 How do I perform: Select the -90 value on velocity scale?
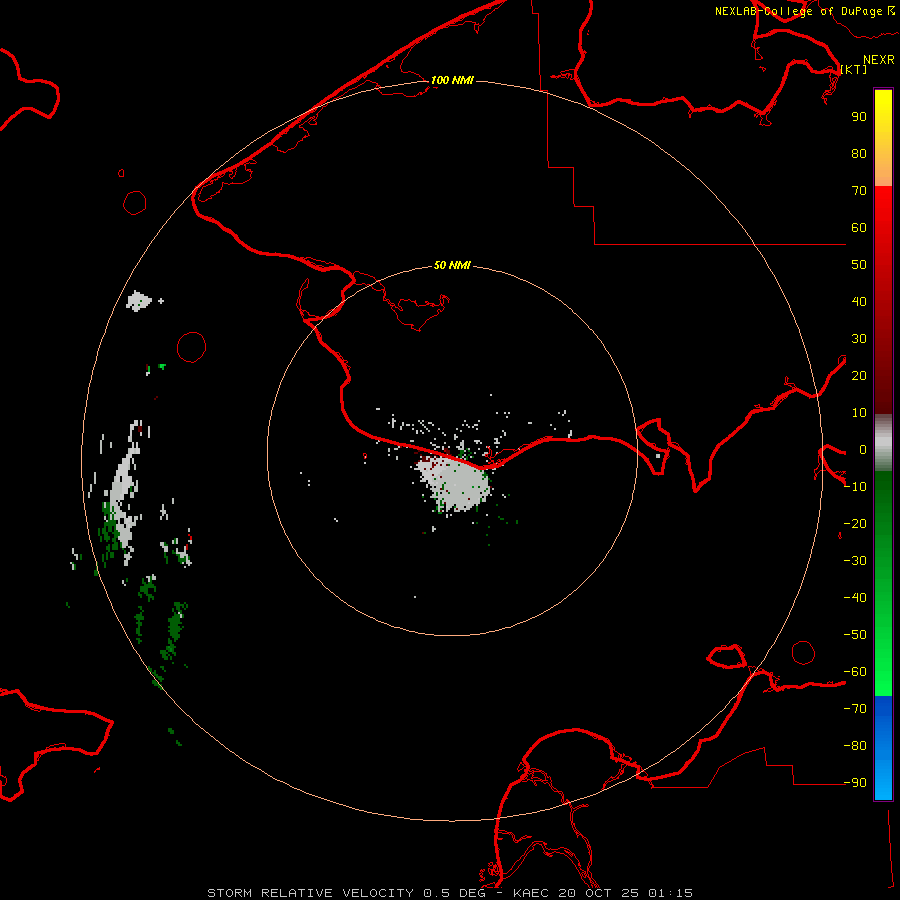pos(855,782)
